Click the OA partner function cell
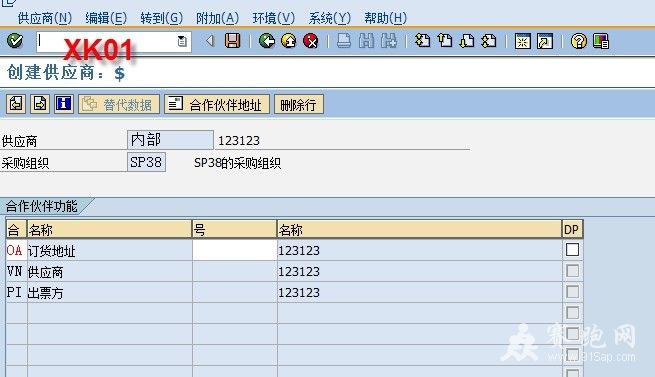This screenshot has height=377, width=655. pos(17,250)
